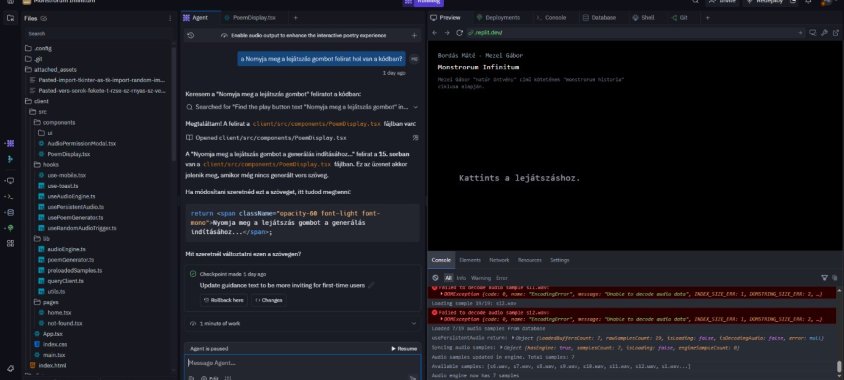This screenshot has width=844, height=380.
Task: Click the Invite button in the header
Action: pos(722,2)
